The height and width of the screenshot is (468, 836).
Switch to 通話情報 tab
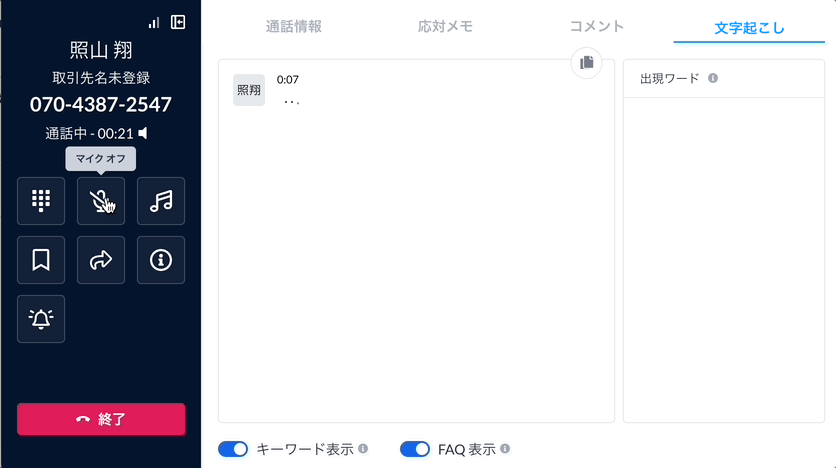tap(294, 27)
